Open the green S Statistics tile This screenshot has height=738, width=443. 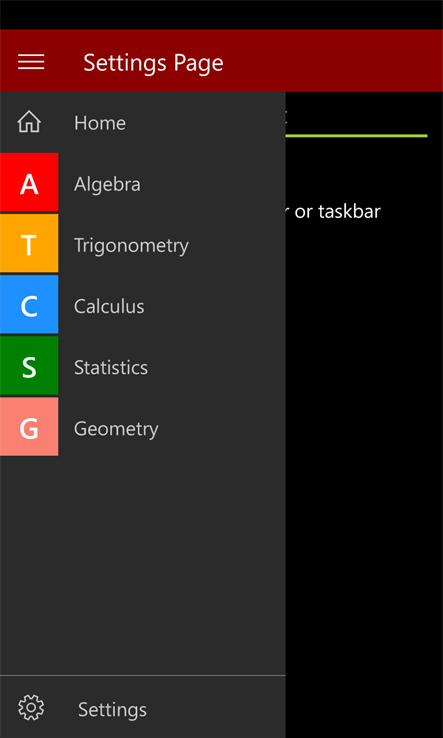[29, 366]
